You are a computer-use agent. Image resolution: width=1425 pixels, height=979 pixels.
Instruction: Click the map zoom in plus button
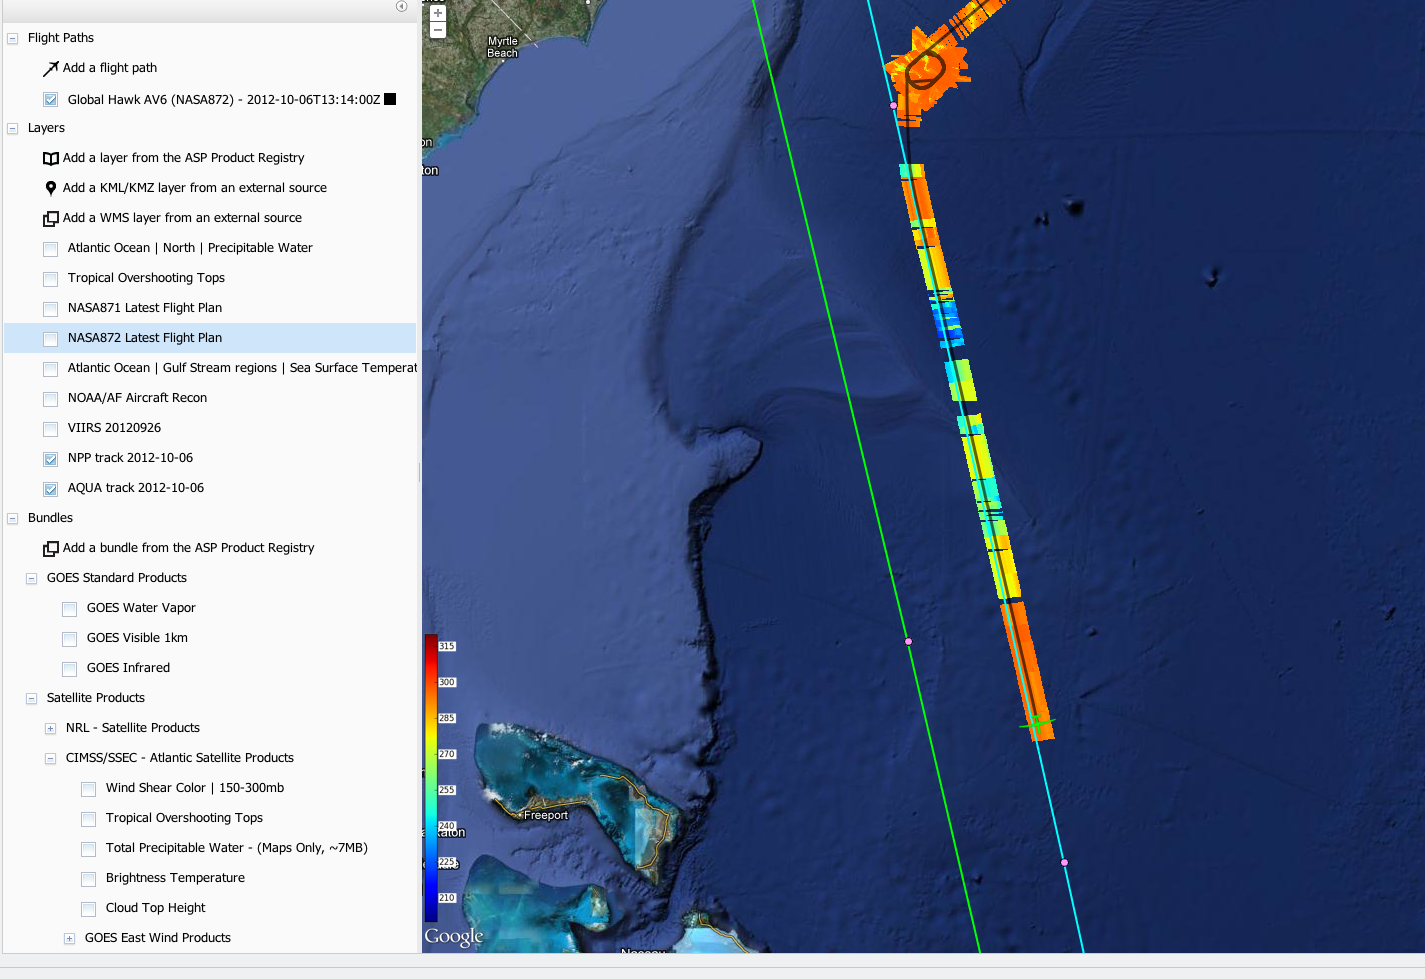[x=437, y=13]
